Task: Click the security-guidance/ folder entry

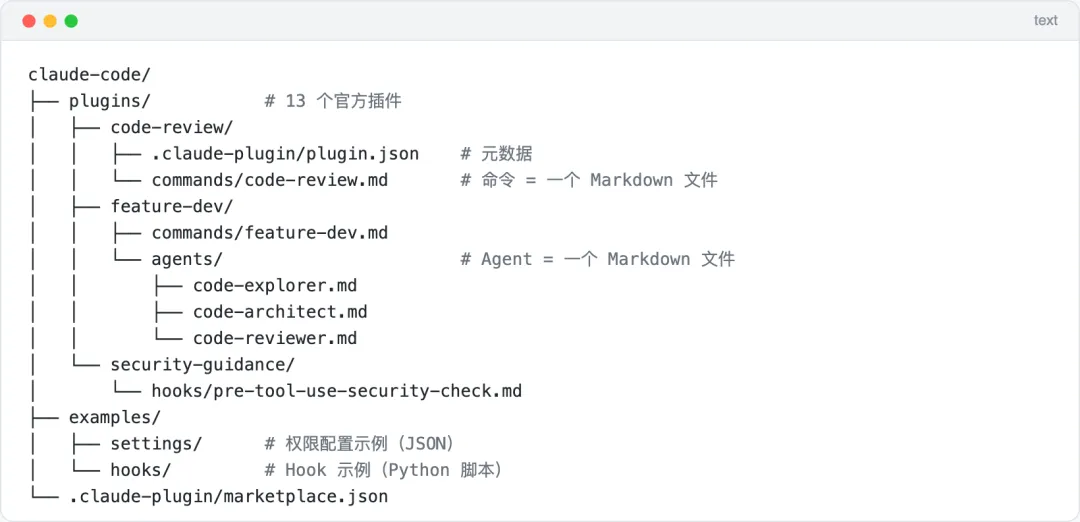Action: point(202,365)
